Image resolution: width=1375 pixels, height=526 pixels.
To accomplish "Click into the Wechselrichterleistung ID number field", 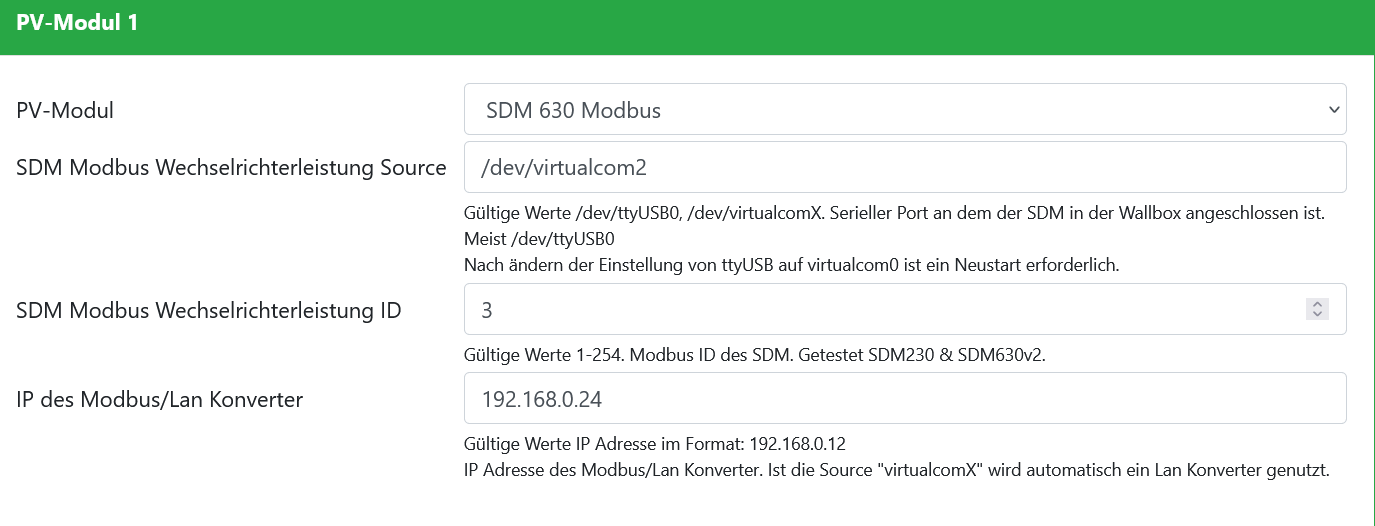I will [880, 309].
